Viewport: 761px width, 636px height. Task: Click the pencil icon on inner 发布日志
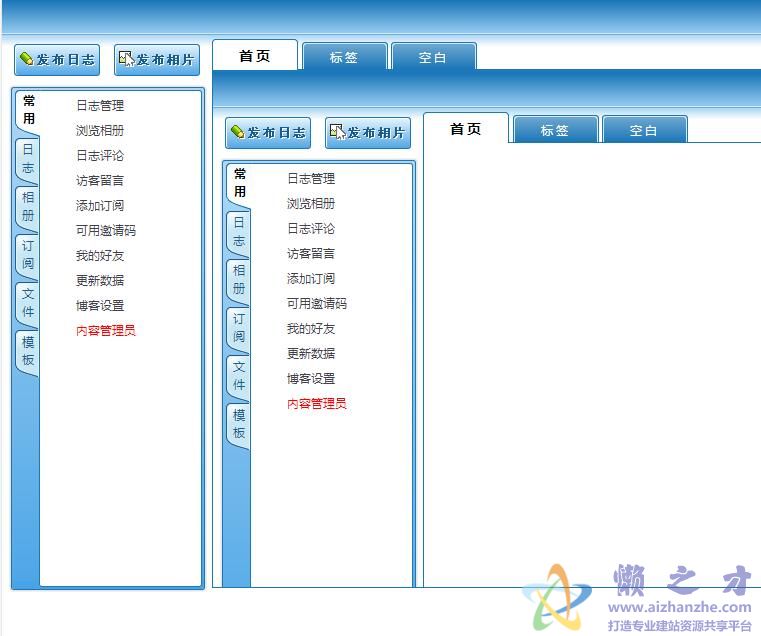237,132
